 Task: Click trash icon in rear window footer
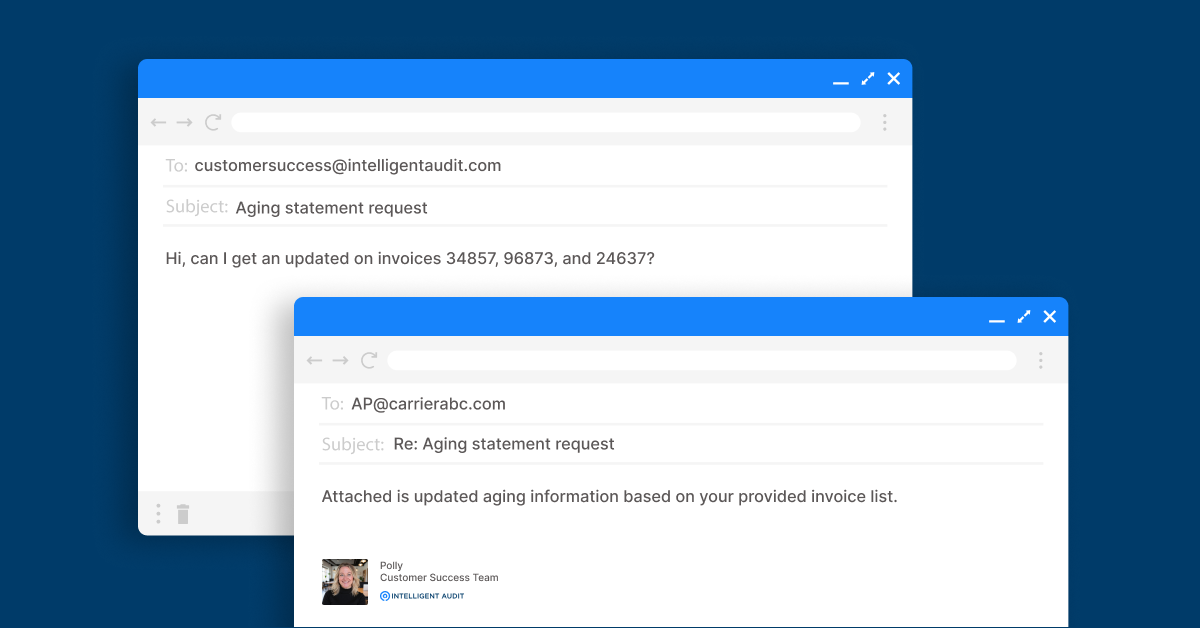183,514
